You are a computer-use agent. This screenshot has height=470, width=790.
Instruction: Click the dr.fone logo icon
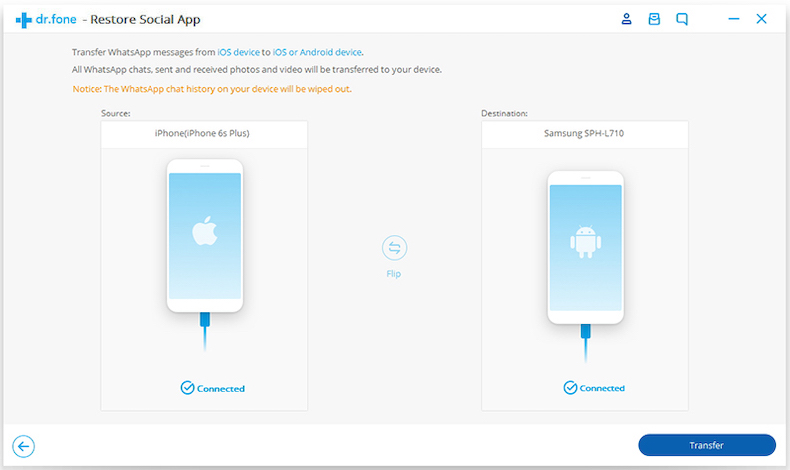[23, 20]
